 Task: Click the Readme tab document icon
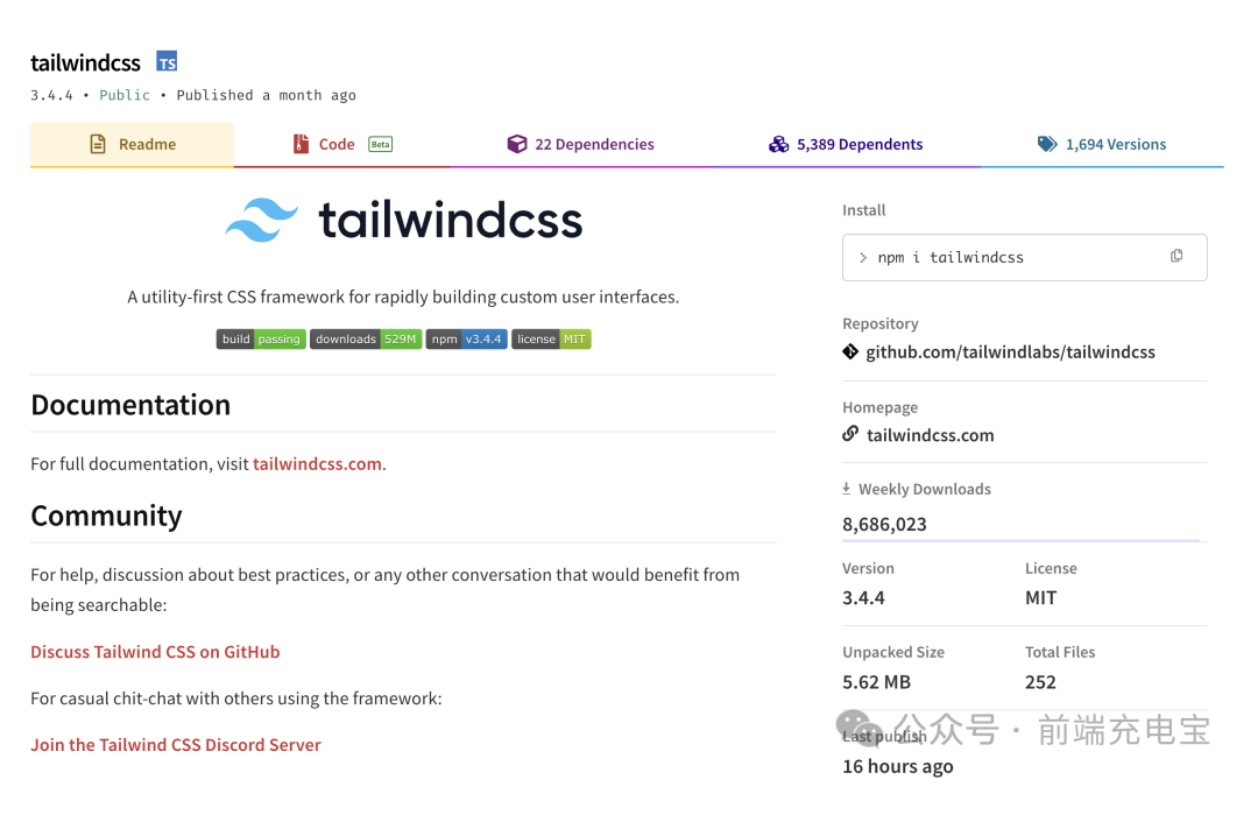pos(98,144)
